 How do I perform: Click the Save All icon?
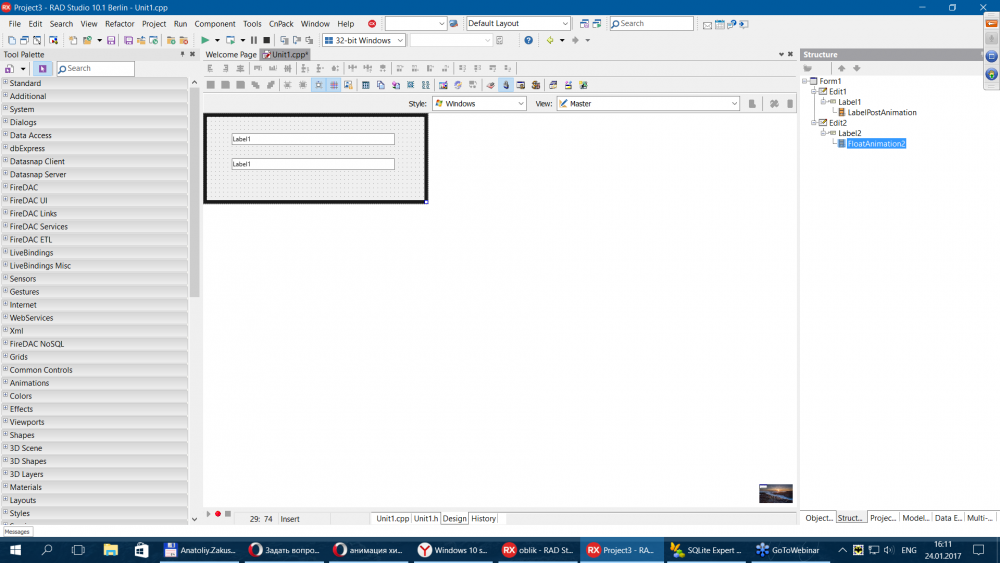coord(129,40)
